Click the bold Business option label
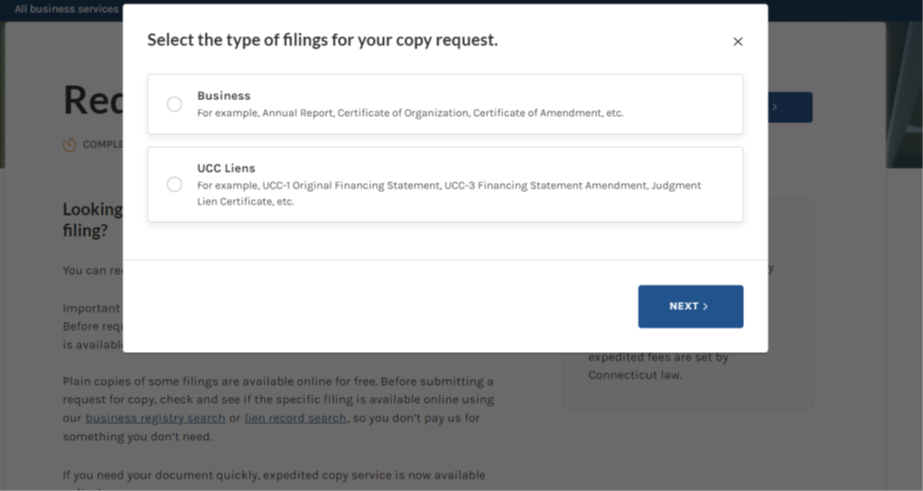This screenshot has height=491, width=923. (224, 96)
